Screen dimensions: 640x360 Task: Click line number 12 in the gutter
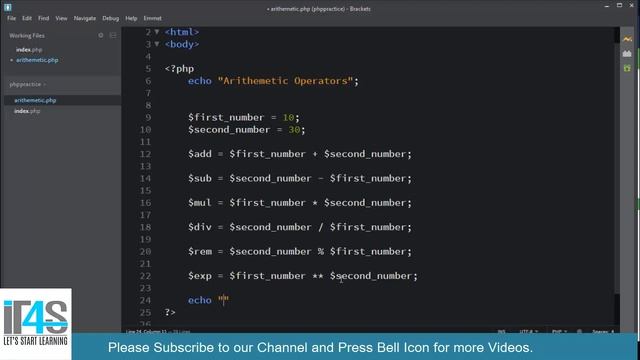tap(145, 154)
